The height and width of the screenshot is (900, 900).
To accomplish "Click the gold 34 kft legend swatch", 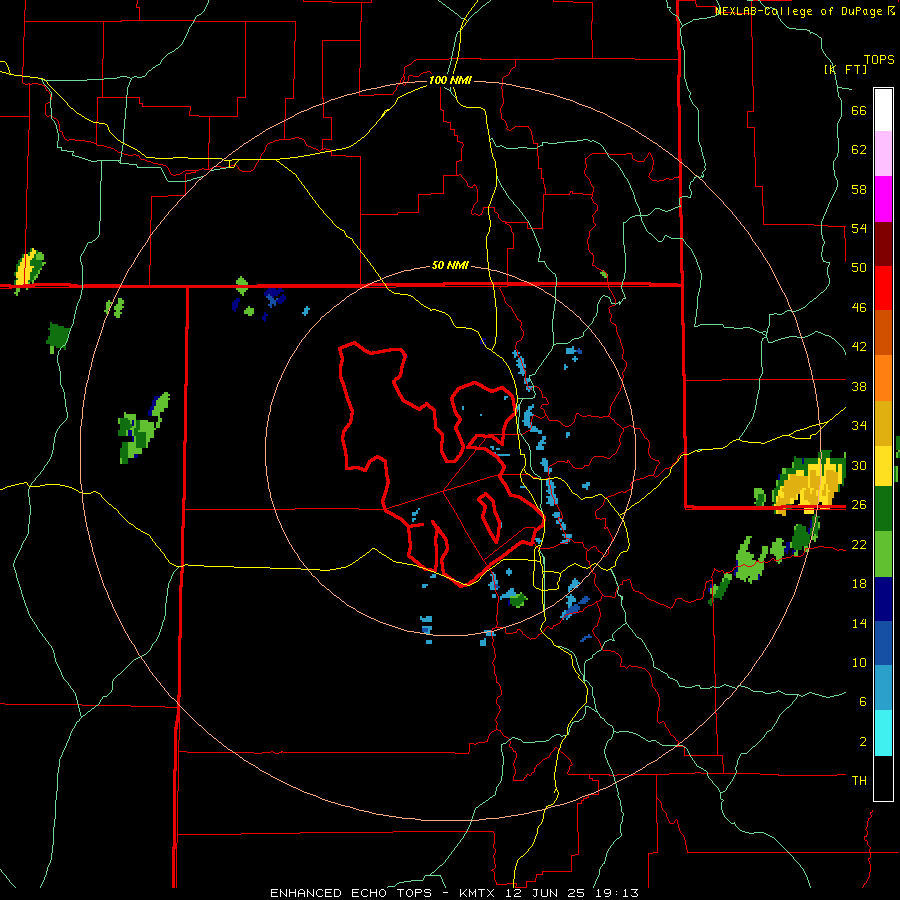I will point(883,422).
